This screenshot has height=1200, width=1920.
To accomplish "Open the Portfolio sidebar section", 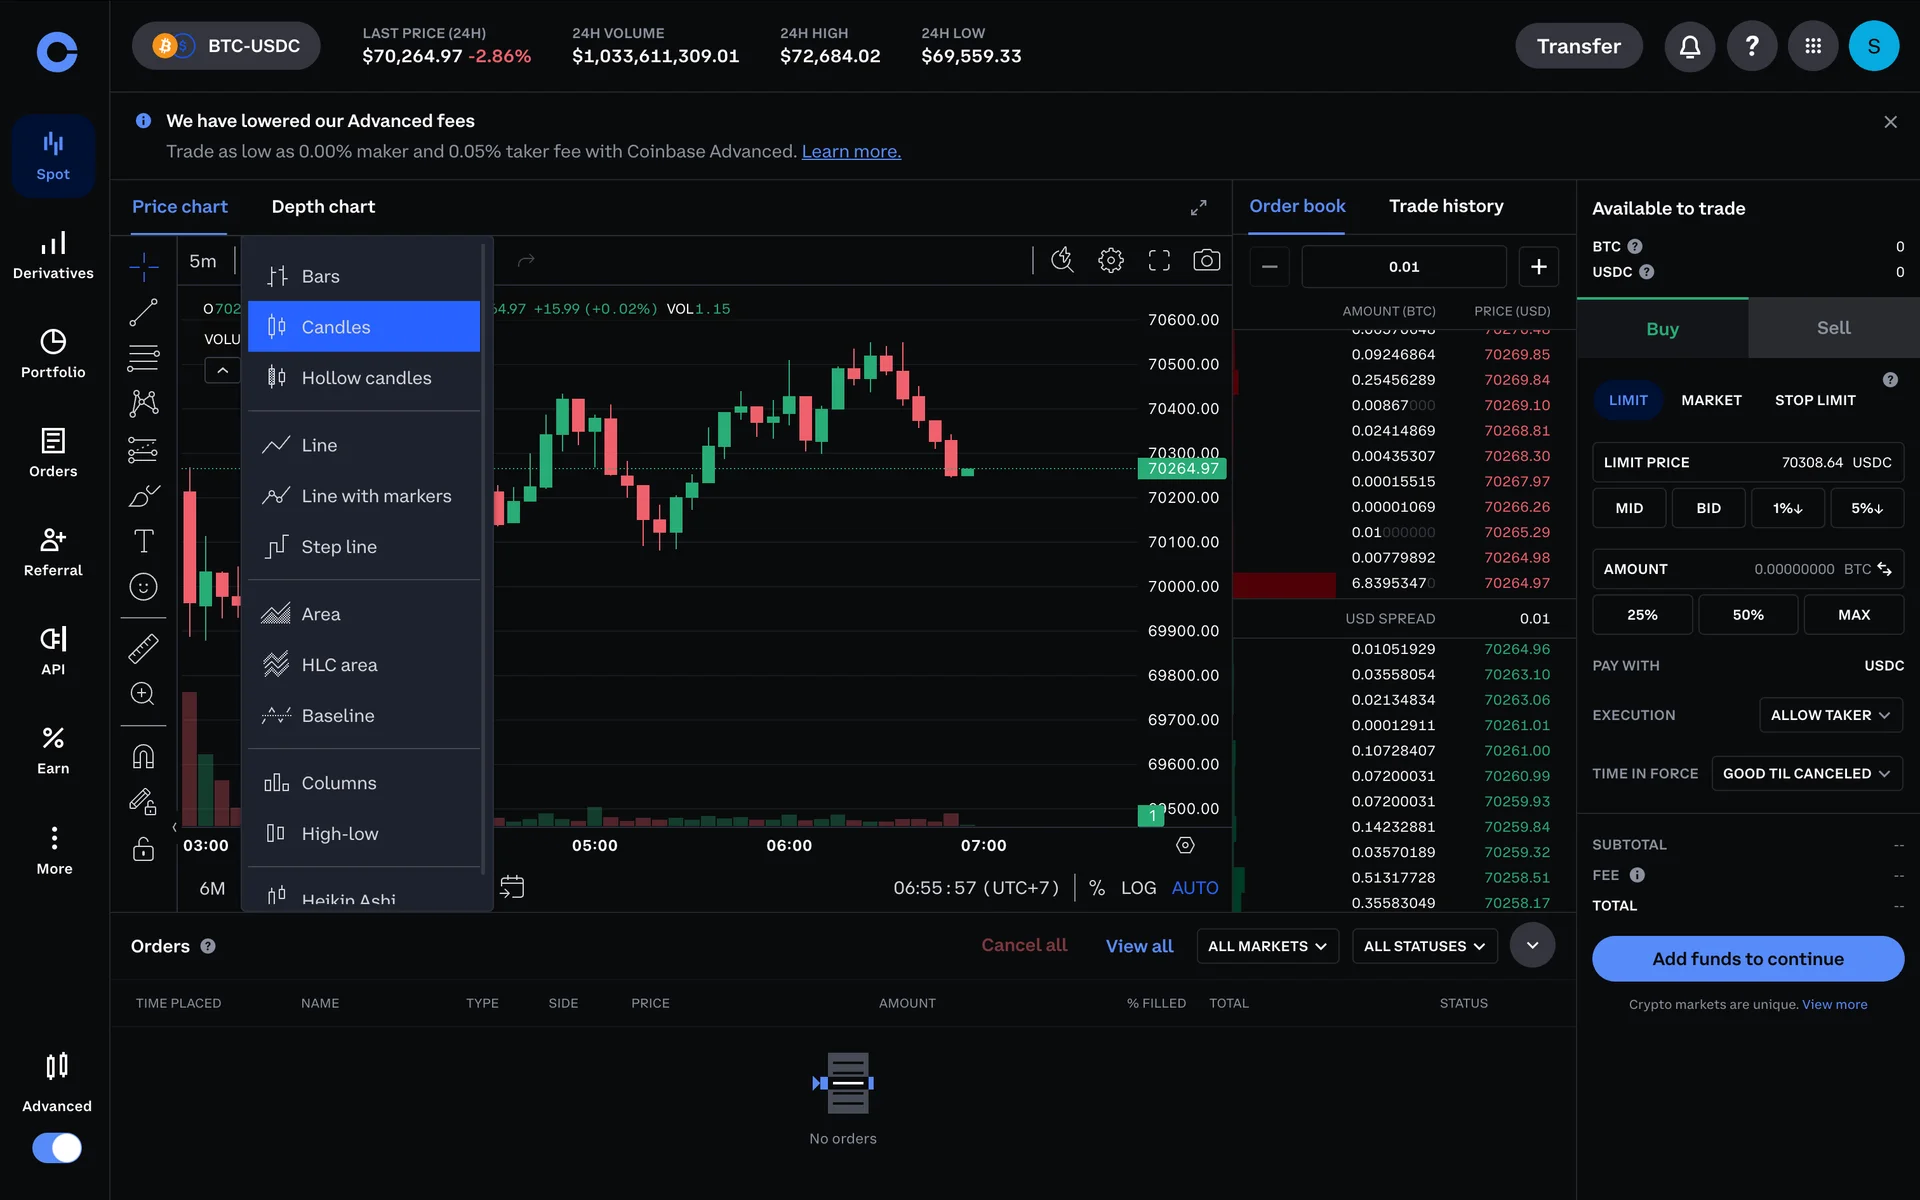I will pyautogui.click(x=53, y=354).
